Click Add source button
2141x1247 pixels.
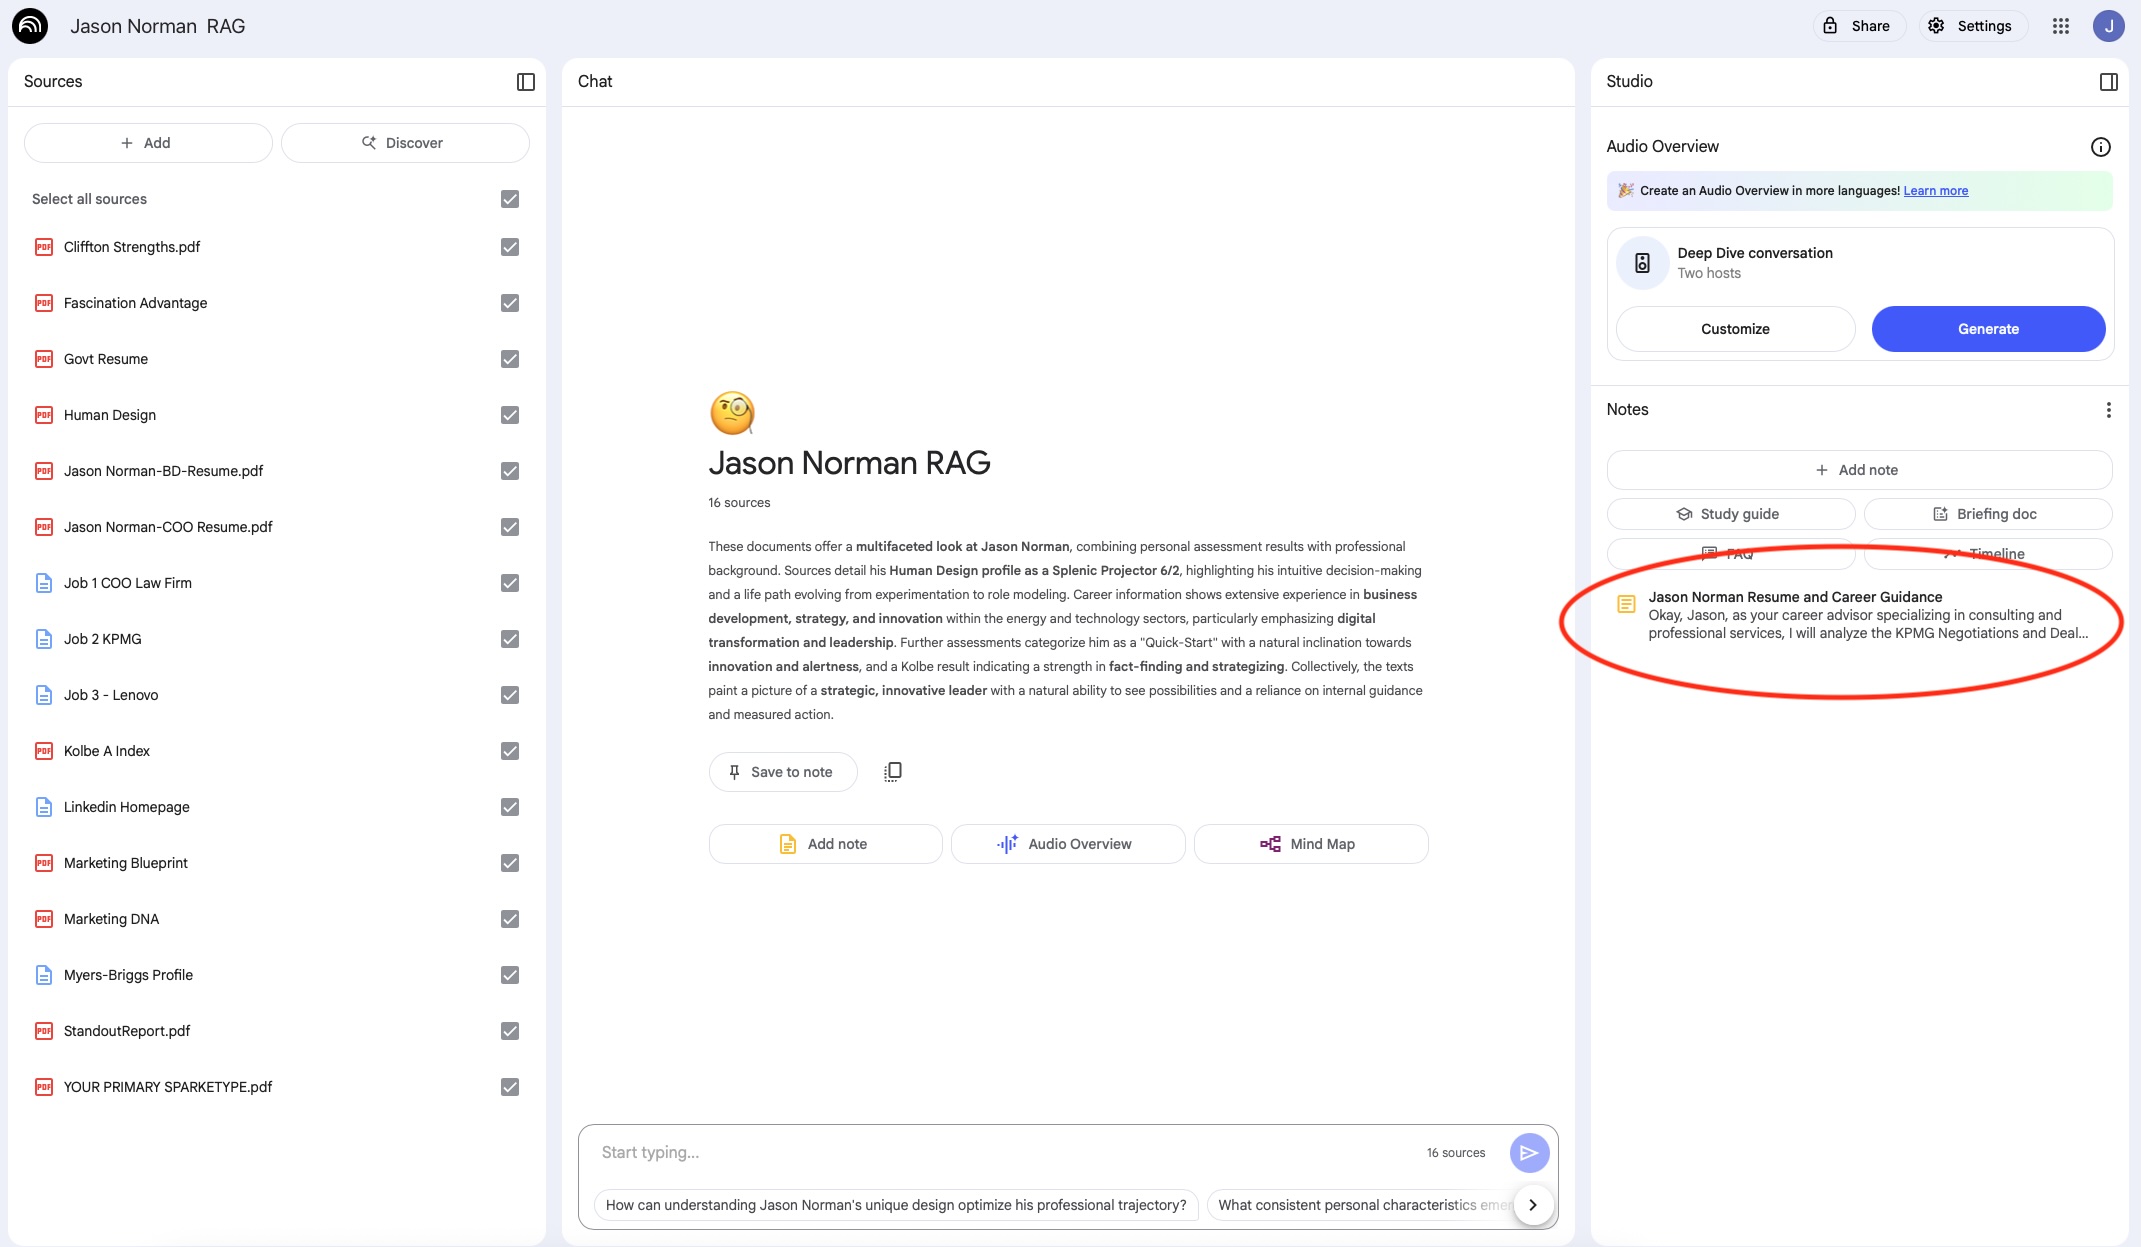click(147, 143)
